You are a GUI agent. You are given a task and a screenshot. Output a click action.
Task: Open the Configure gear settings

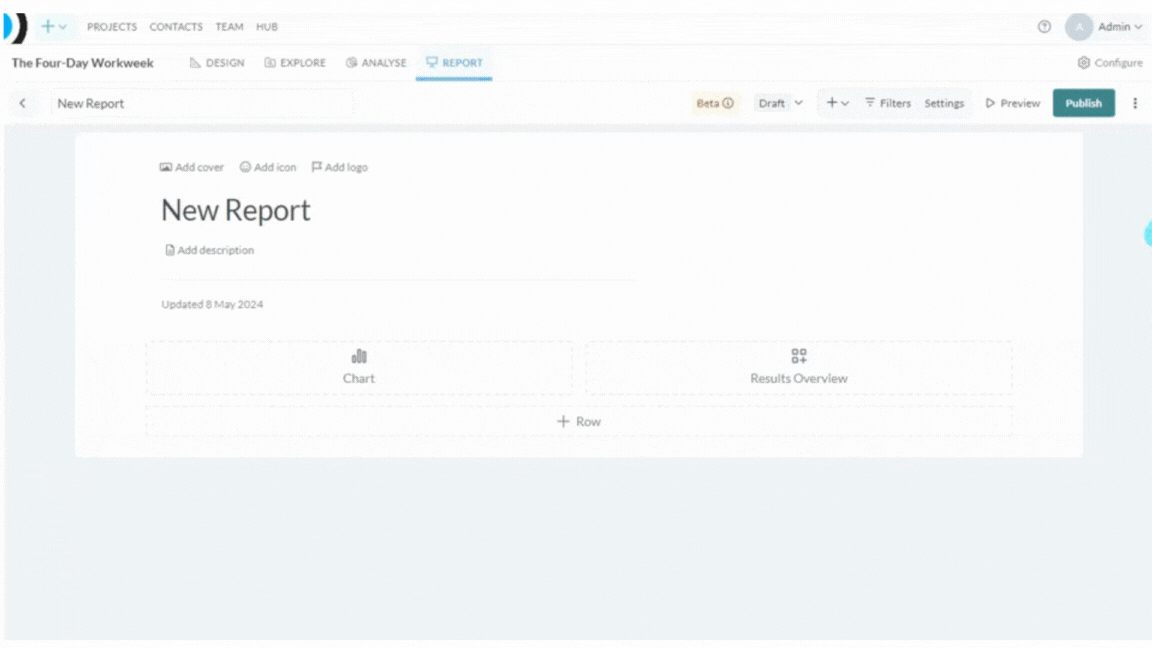click(x=1109, y=62)
